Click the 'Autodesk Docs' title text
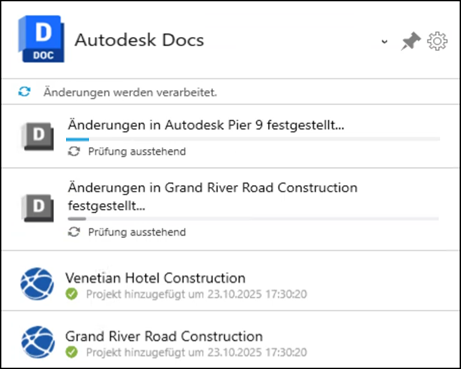The width and height of the screenshot is (461, 369). click(x=139, y=40)
